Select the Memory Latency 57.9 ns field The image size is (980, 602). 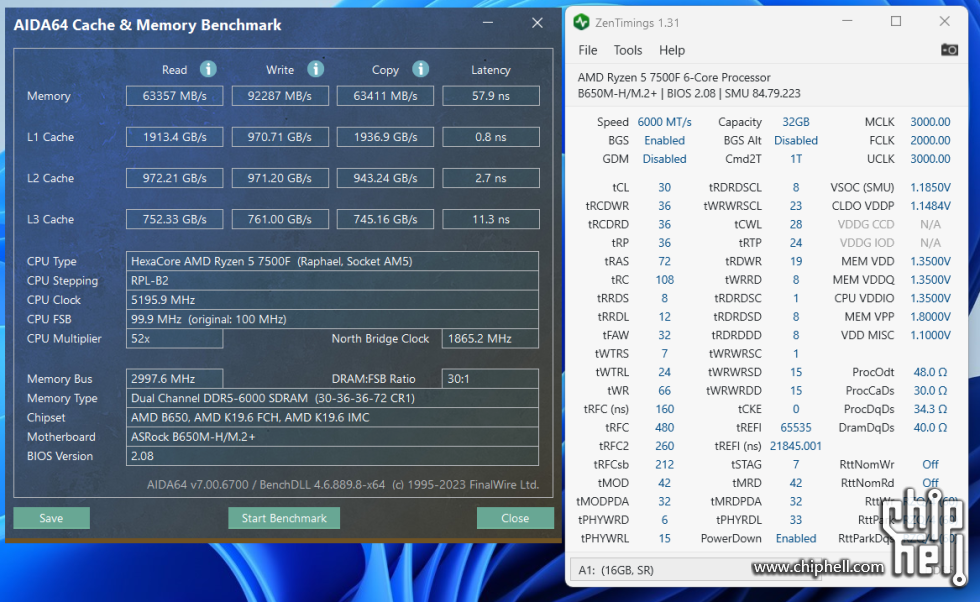(491, 96)
